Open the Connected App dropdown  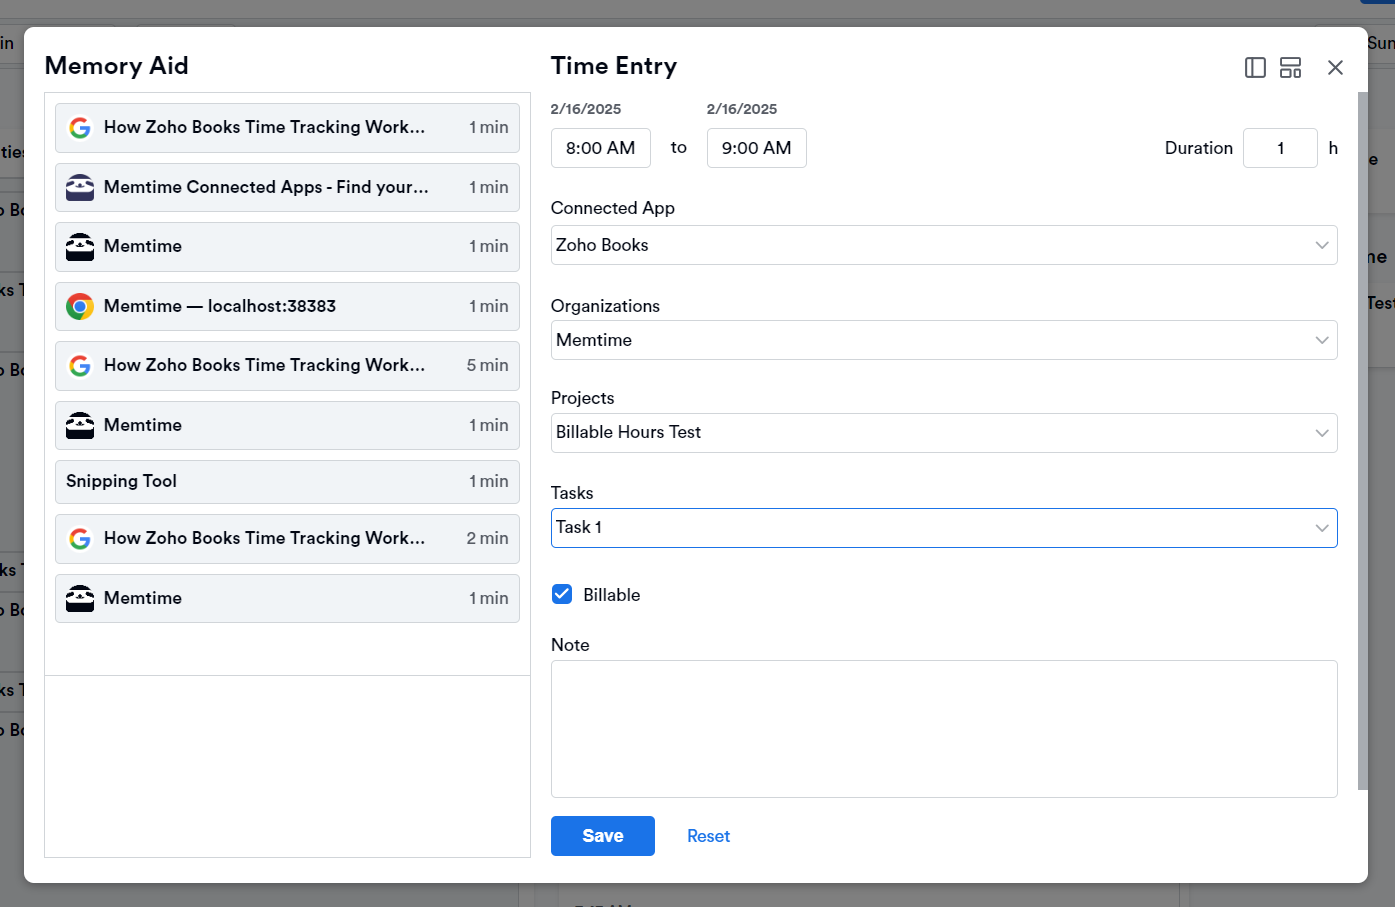point(944,245)
